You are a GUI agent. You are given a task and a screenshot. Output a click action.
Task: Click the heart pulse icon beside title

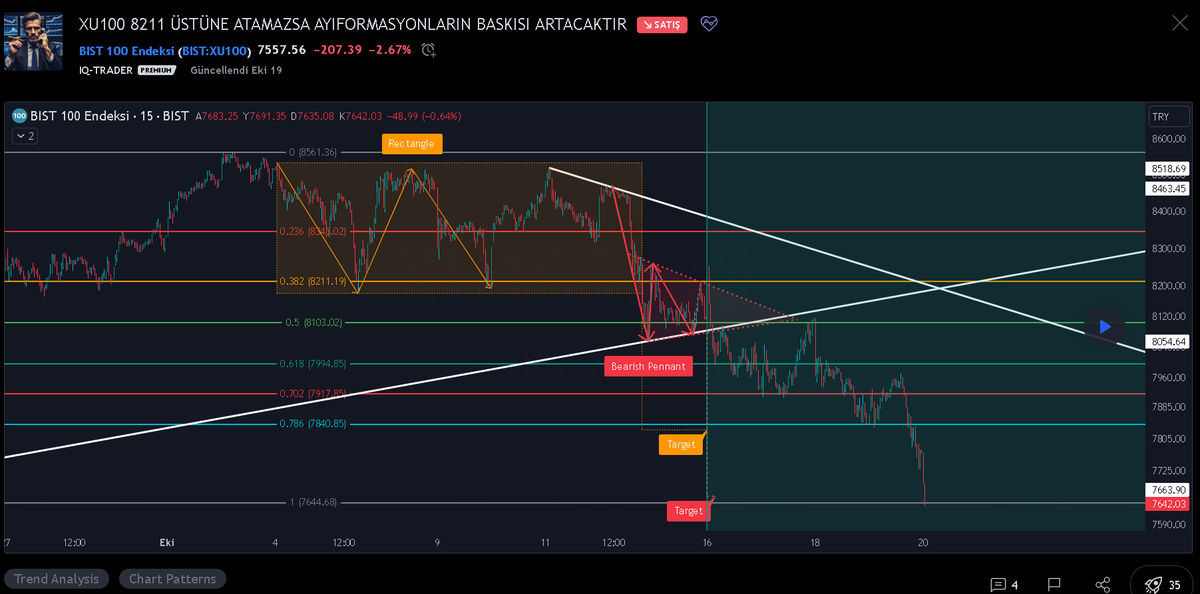tap(709, 24)
